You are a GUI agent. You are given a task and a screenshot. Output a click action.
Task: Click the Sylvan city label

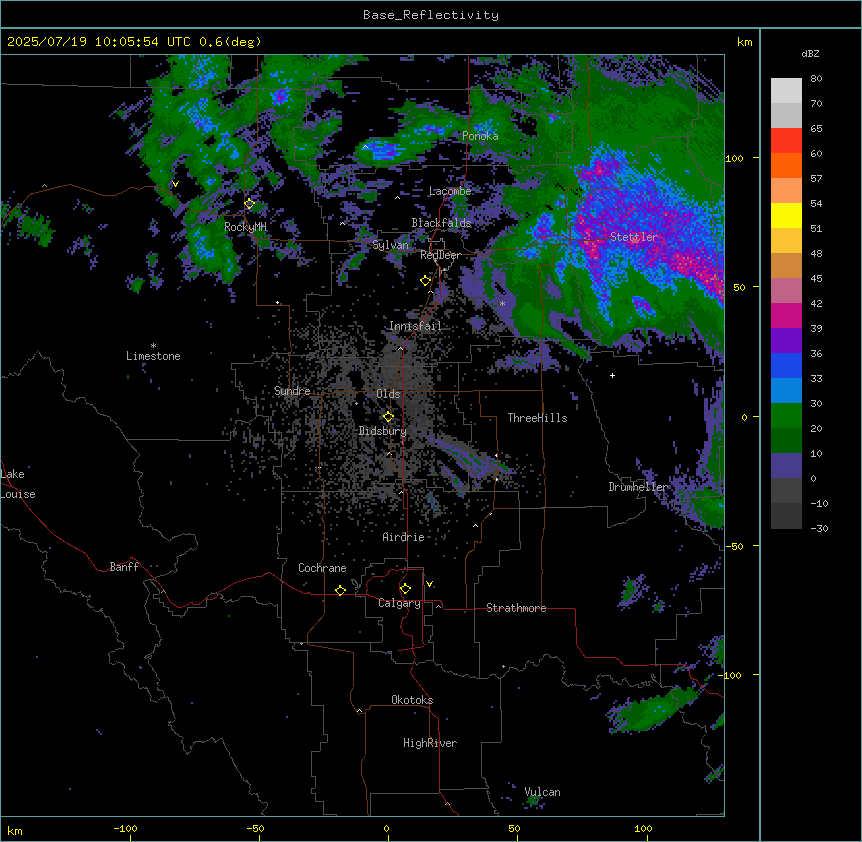390,245
